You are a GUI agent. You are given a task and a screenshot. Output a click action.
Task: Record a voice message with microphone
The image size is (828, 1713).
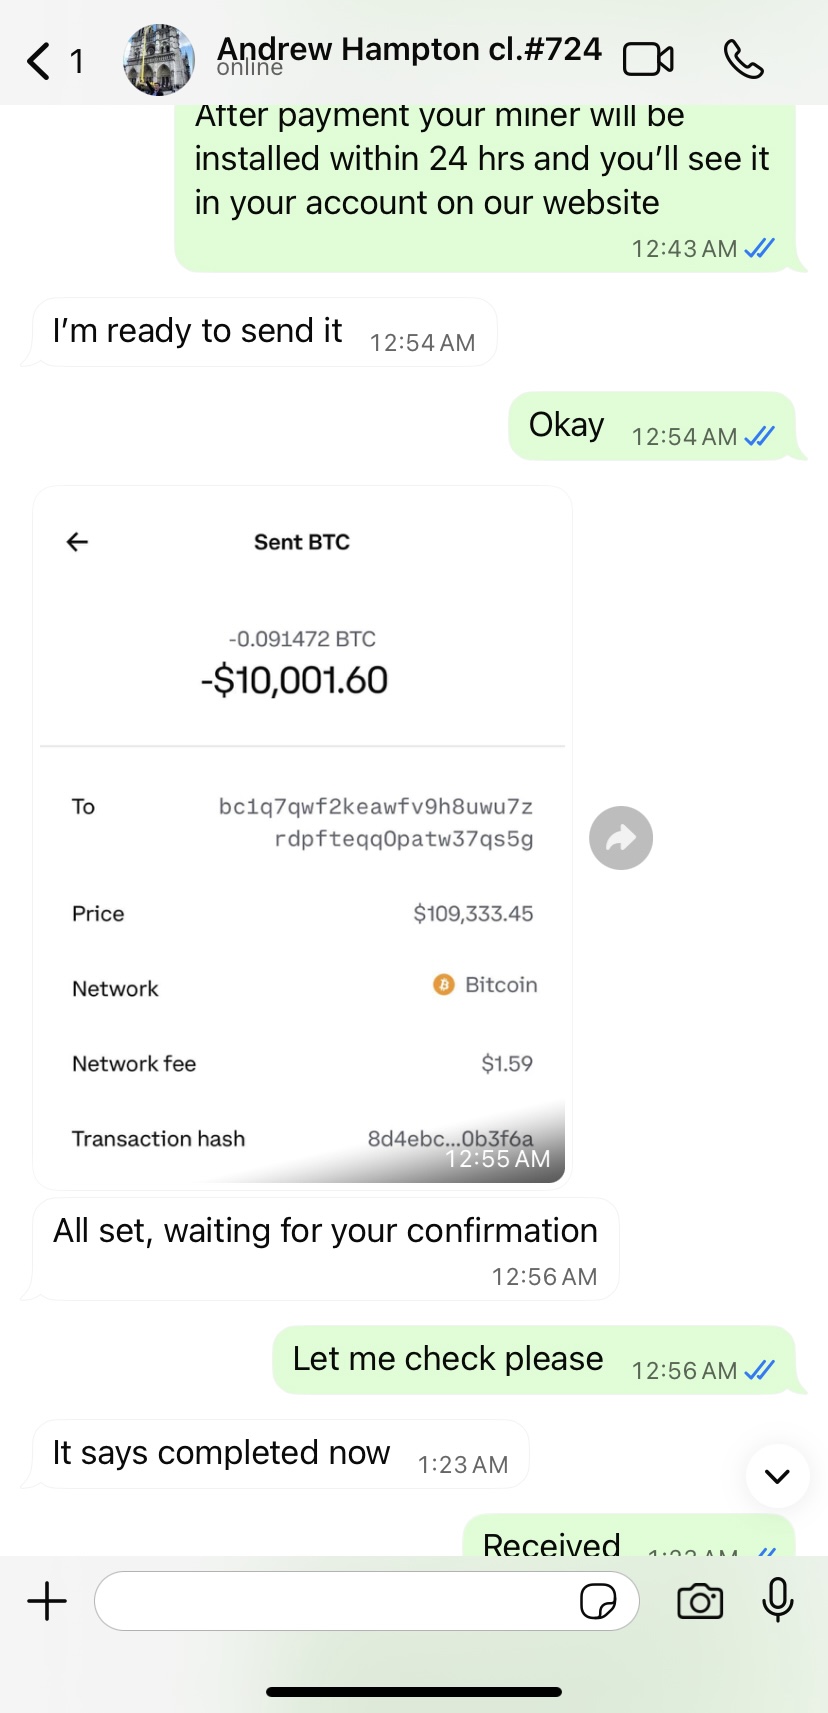pos(777,1600)
